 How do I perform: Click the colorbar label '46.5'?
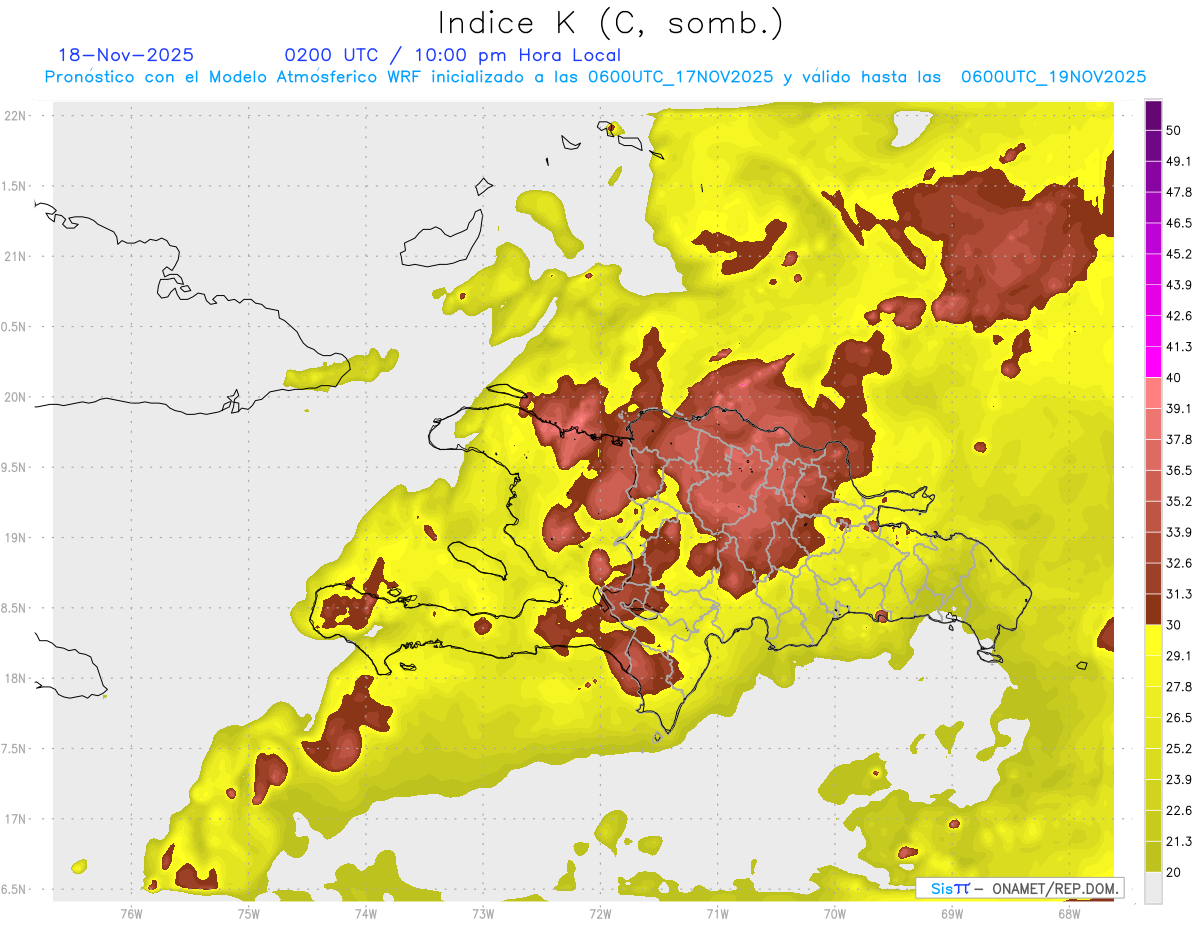tap(1179, 223)
